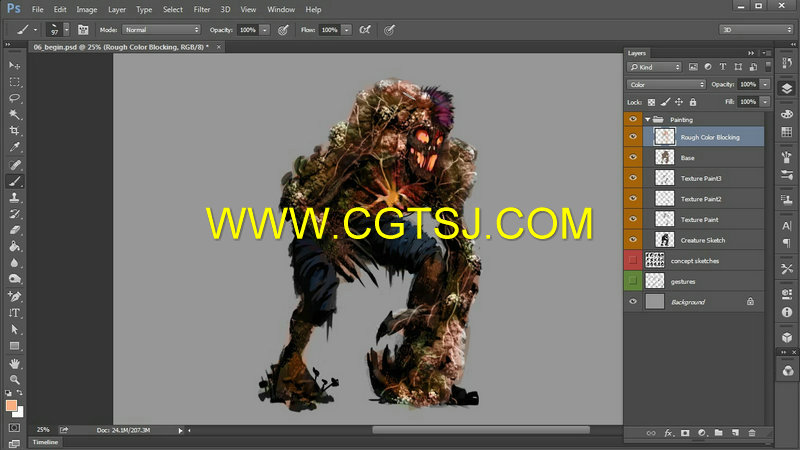This screenshot has height=450, width=800.
Task: Hide the Base layer
Action: pyautogui.click(x=633, y=157)
